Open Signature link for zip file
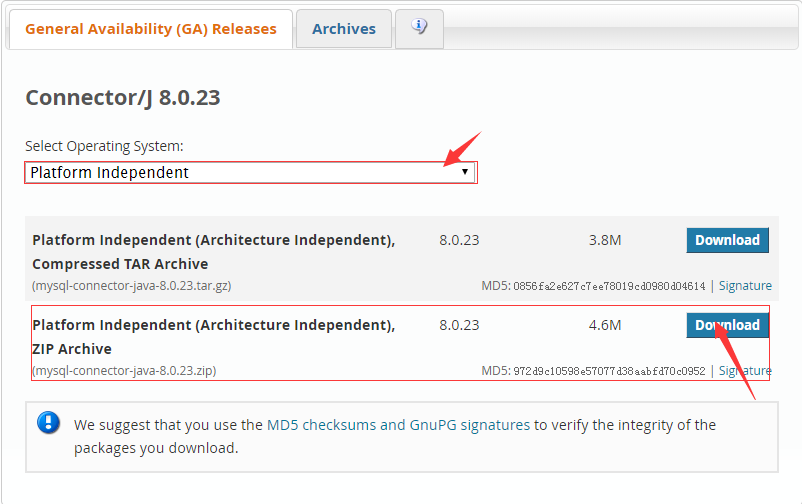Image resolution: width=802 pixels, height=504 pixels. pyautogui.click(x=745, y=370)
